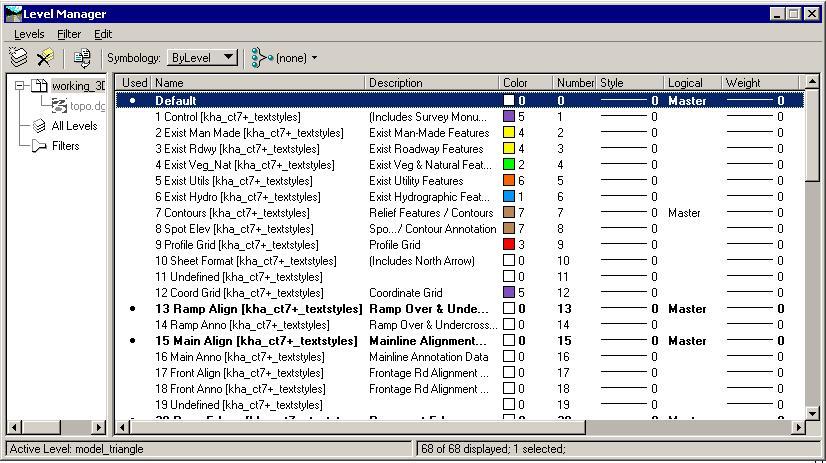Collapse the working_3D tree node

(x=19, y=85)
